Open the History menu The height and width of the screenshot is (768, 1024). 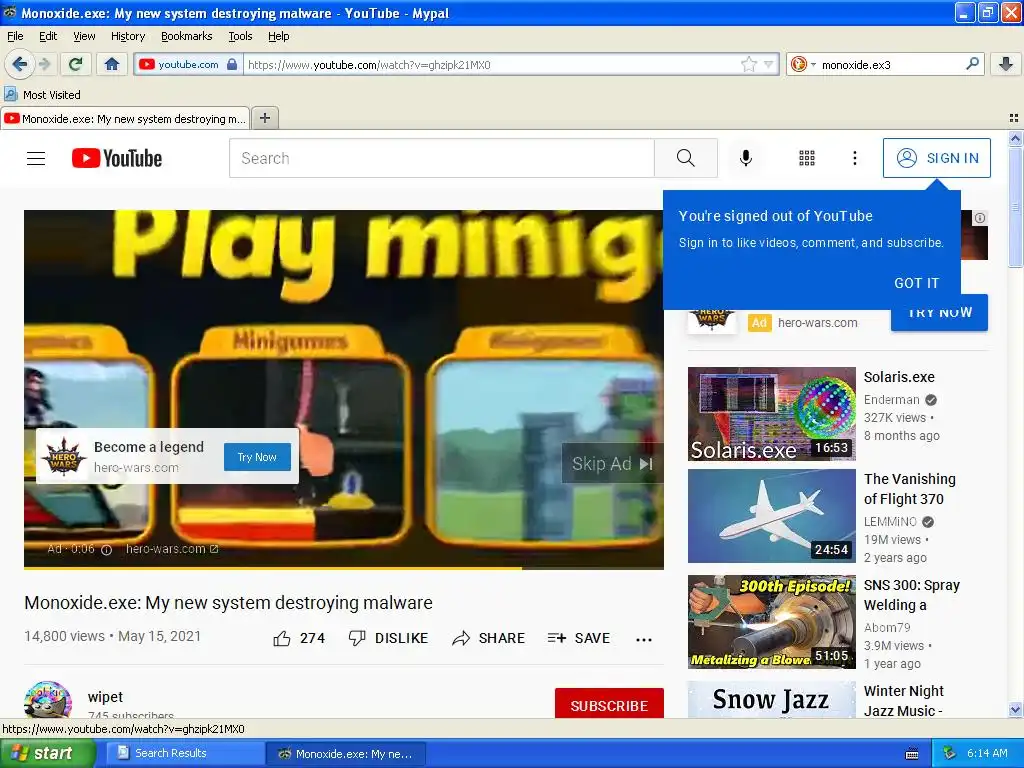pos(128,36)
